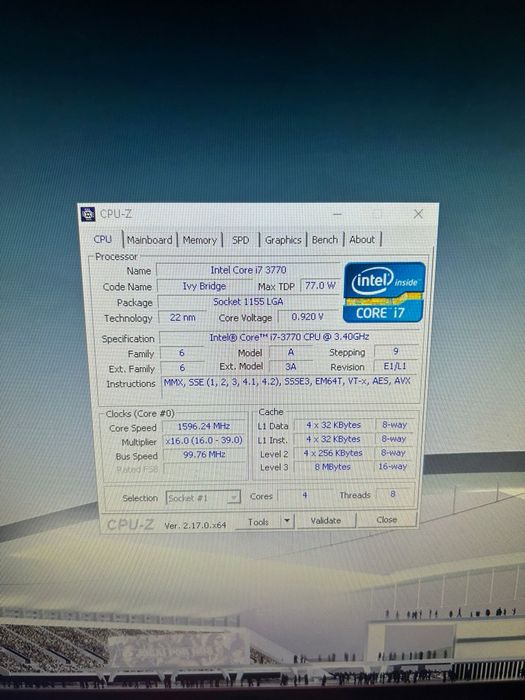Switch to the Graphics tab
Image resolution: width=525 pixels, height=700 pixels.
(x=283, y=240)
